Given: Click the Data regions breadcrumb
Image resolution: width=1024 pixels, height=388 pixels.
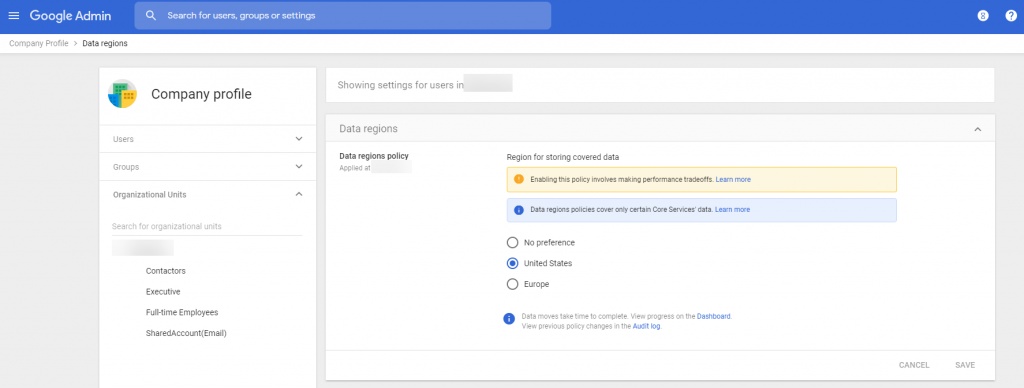Looking at the screenshot, I should coord(105,44).
